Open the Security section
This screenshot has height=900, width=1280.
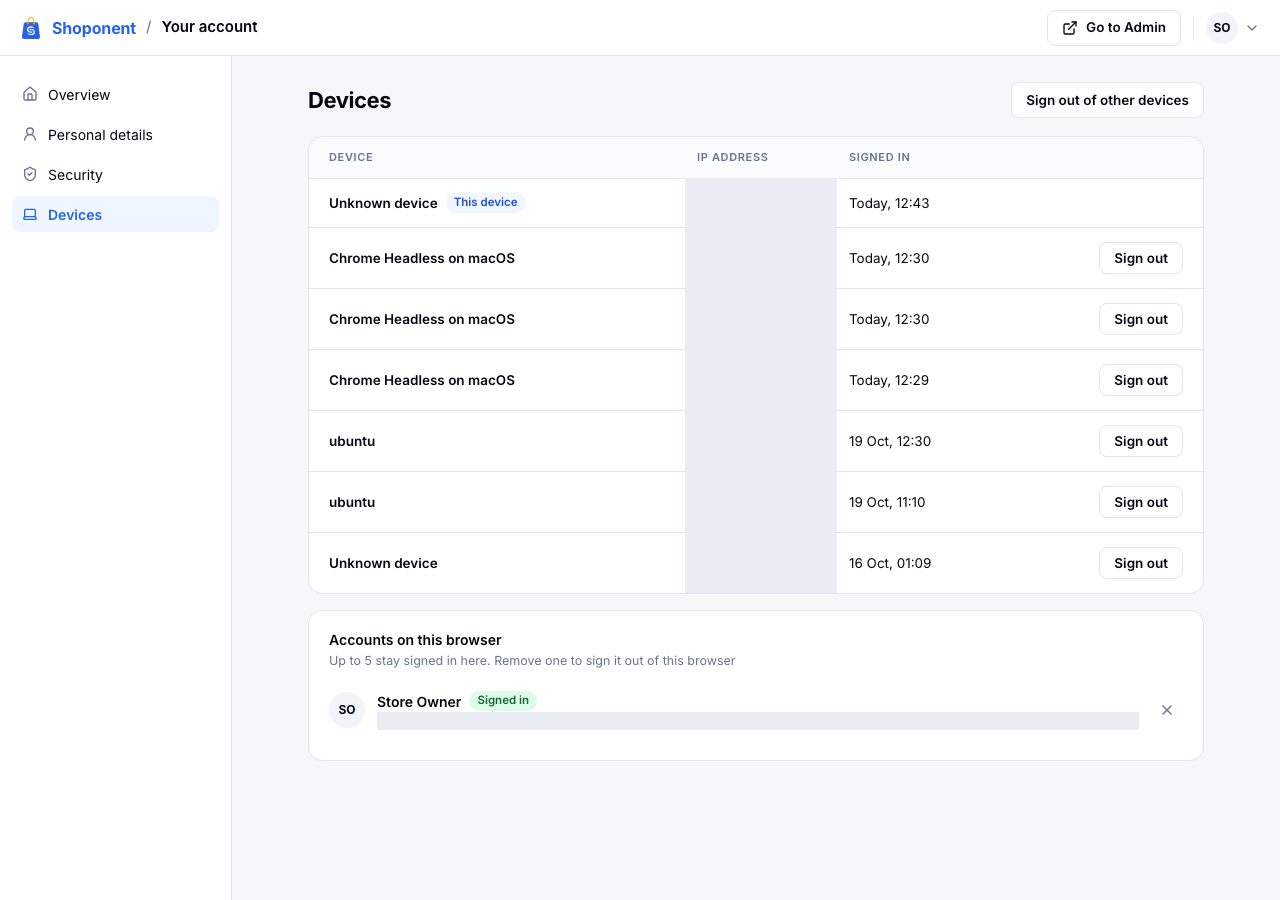(115, 175)
